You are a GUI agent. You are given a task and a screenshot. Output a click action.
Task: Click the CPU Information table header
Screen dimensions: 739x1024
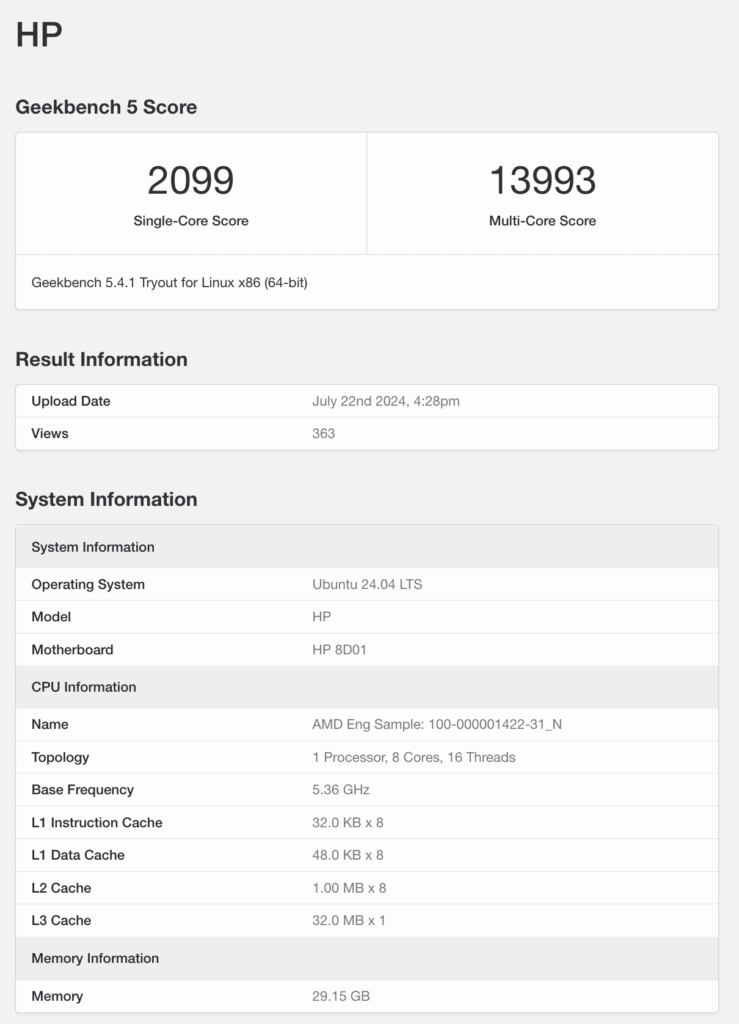coord(84,687)
